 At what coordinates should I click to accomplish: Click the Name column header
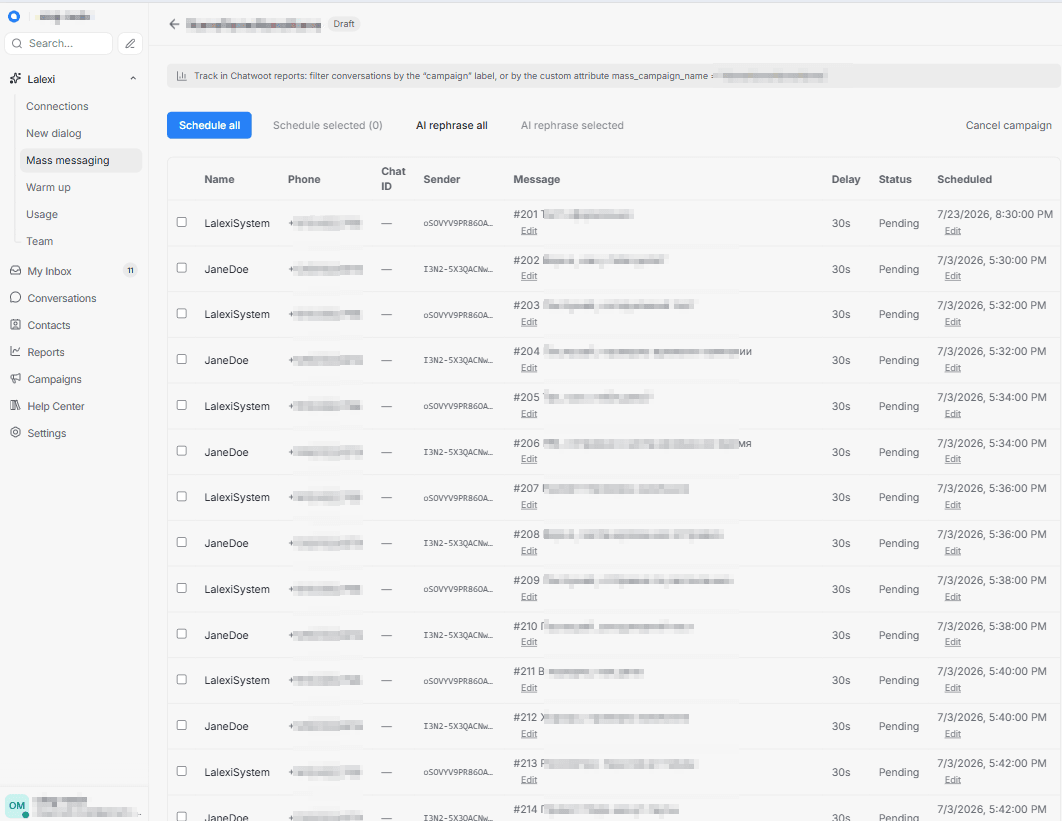219,180
